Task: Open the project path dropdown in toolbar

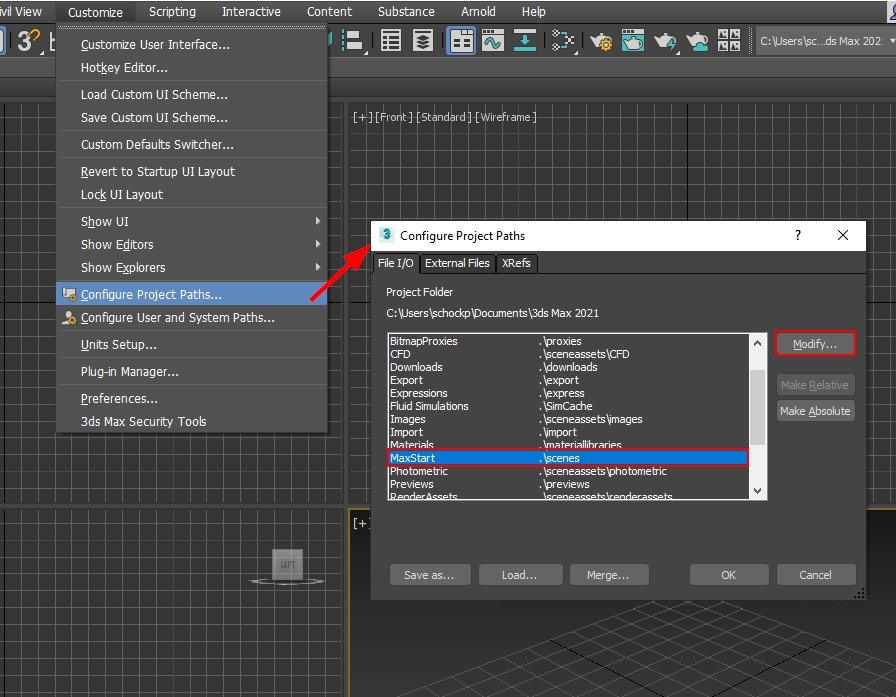Action: tap(823, 41)
